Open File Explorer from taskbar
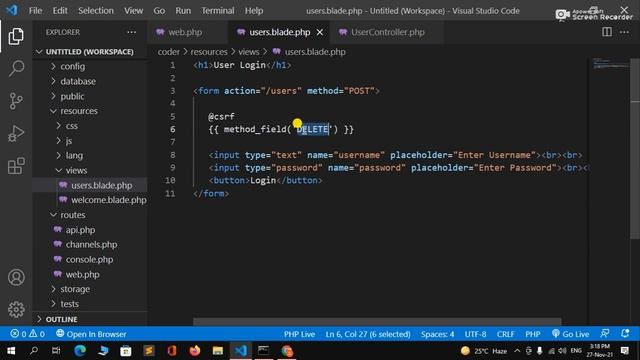640x360 pixels. (218, 351)
